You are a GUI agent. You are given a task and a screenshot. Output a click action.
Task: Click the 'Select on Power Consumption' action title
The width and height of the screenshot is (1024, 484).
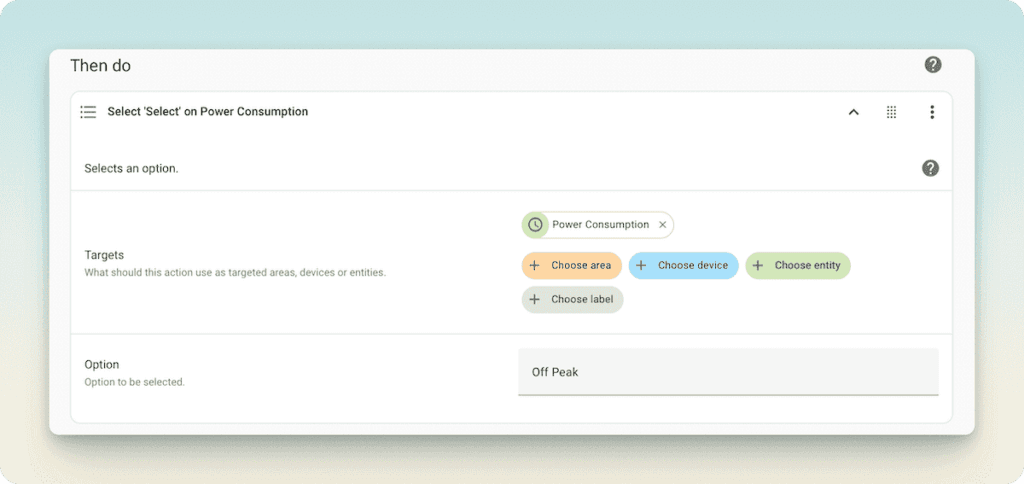(x=208, y=112)
